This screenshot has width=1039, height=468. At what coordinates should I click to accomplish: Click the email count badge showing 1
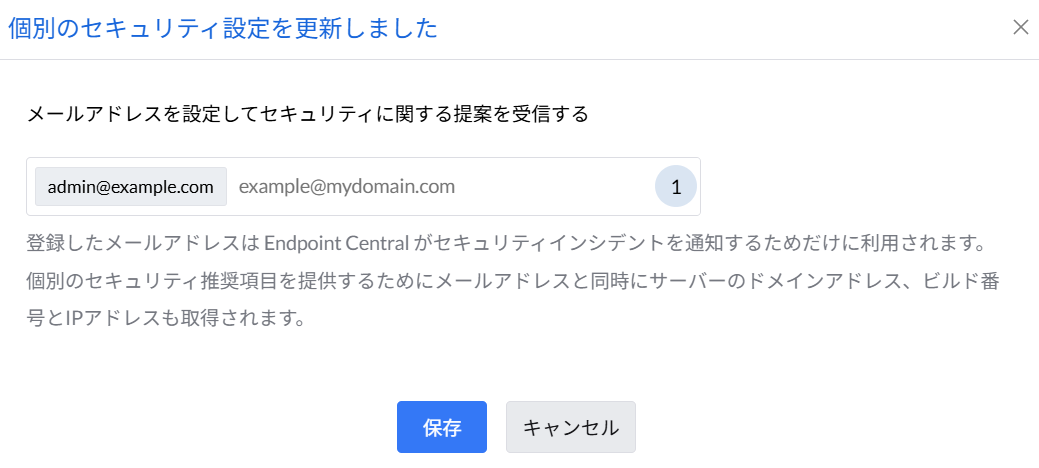[x=676, y=186]
